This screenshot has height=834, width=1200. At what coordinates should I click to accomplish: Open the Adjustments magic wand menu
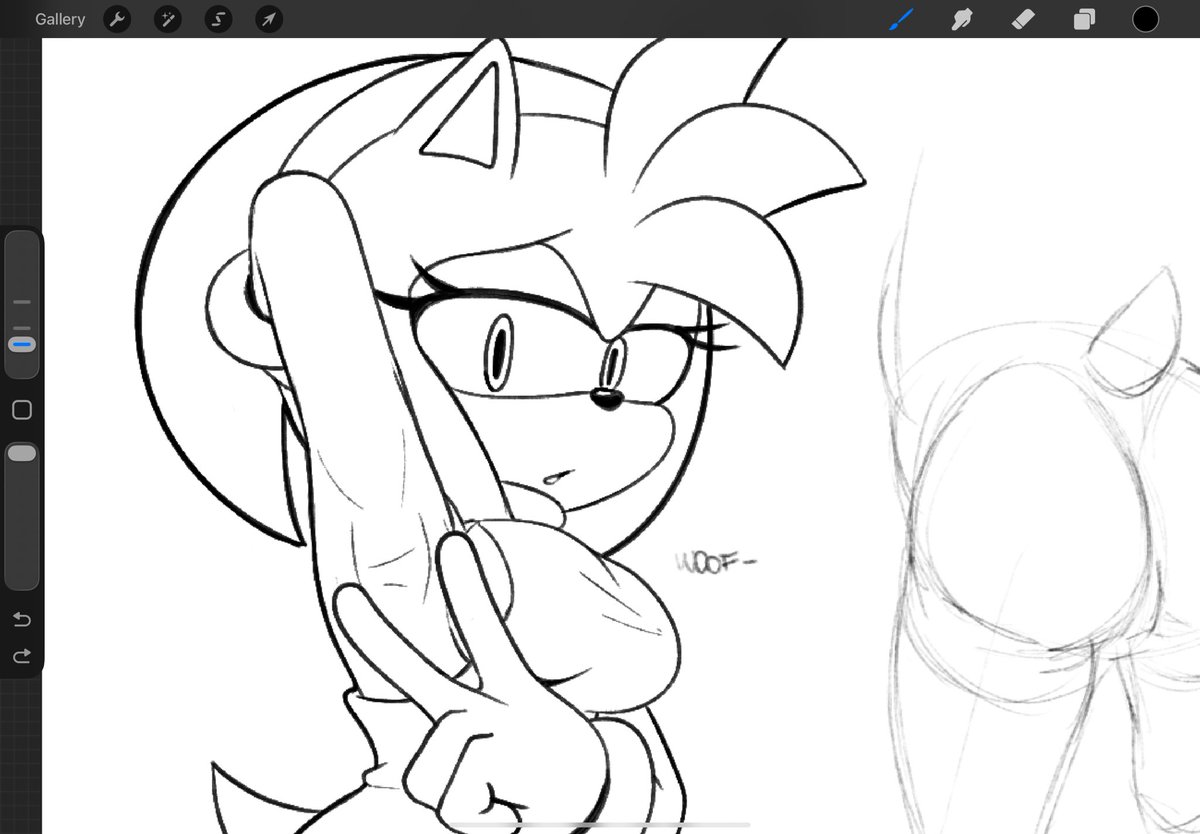[167, 19]
